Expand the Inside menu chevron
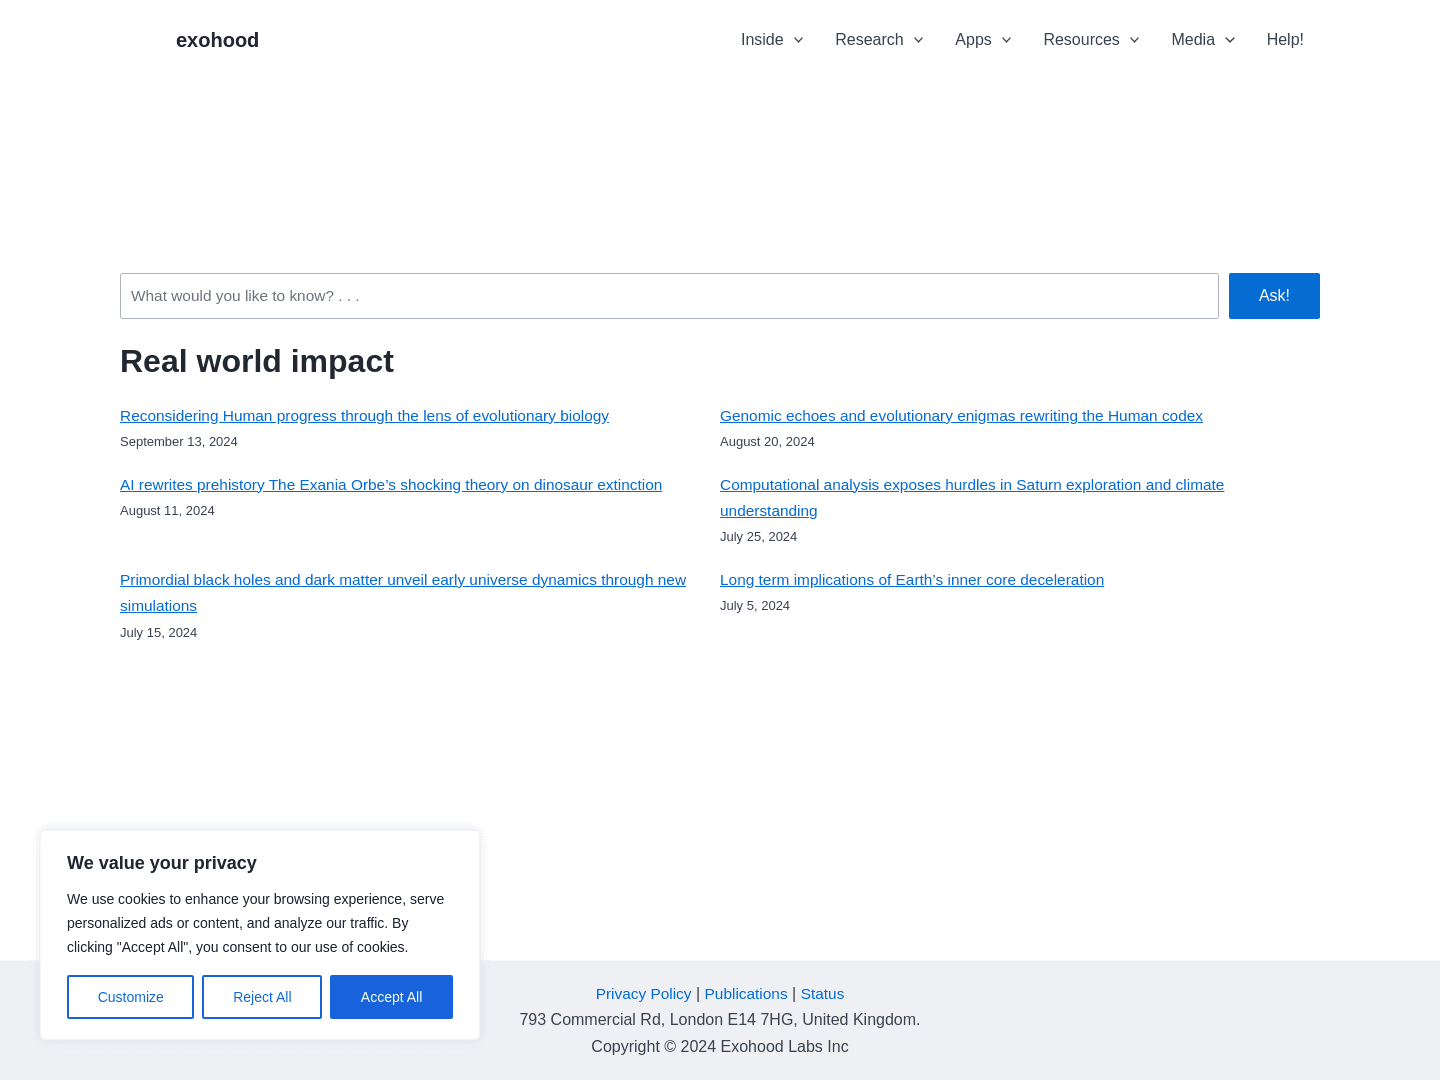 click(x=799, y=40)
